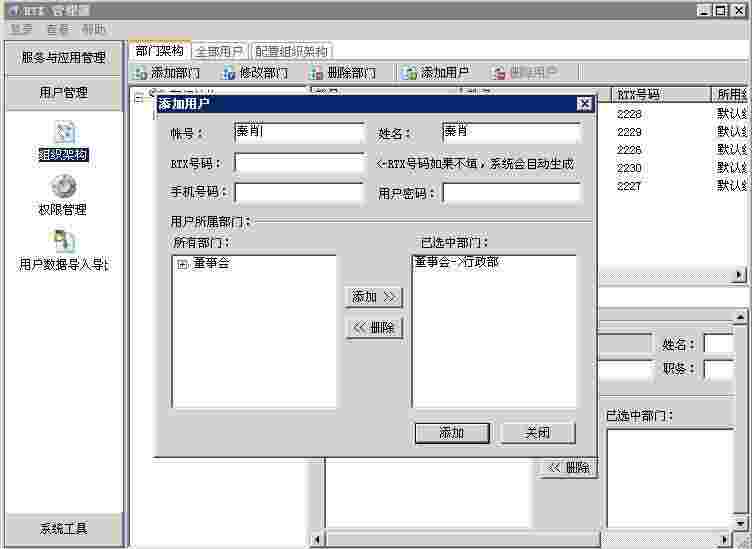Click the 添加 >> button between department lists
The height and width of the screenshot is (549, 752).
click(x=374, y=297)
